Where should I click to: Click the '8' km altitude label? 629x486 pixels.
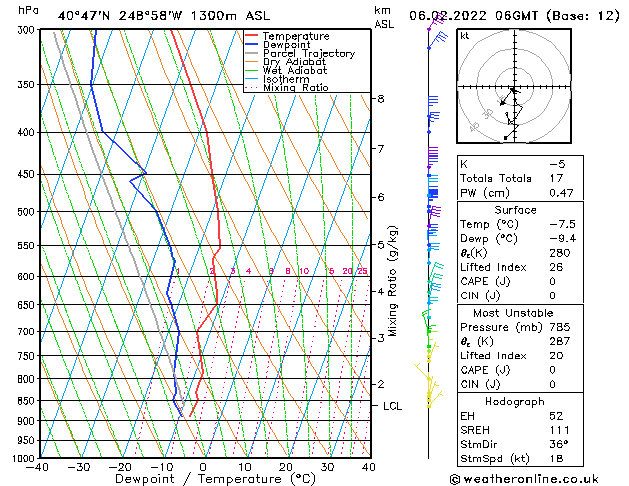pyautogui.click(x=381, y=99)
